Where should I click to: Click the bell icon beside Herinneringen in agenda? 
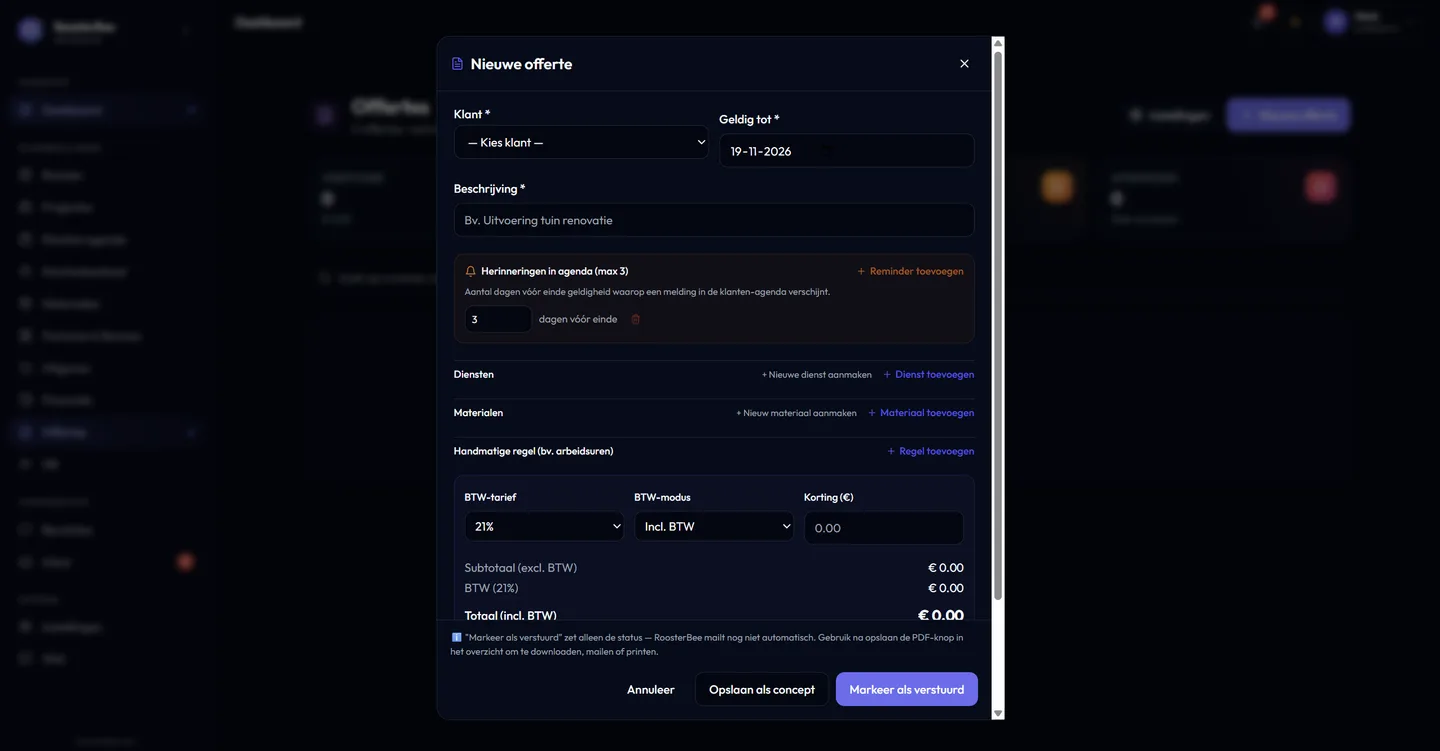tap(471, 271)
